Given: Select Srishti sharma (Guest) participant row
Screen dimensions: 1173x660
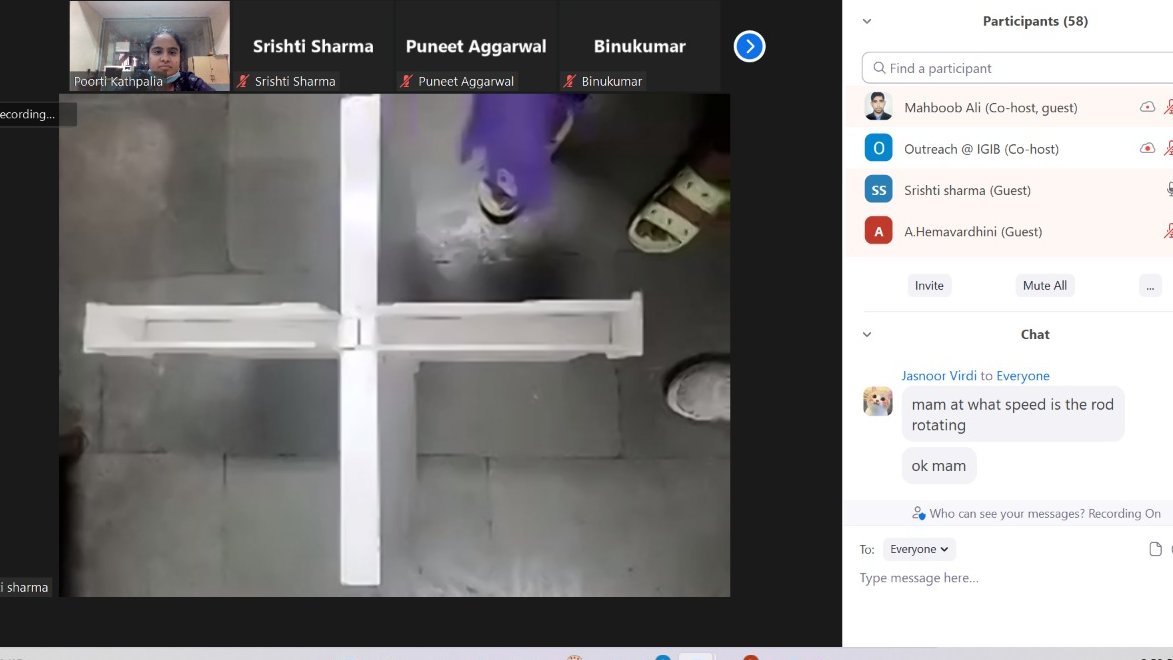Looking at the screenshot, I should point(1008,190).
